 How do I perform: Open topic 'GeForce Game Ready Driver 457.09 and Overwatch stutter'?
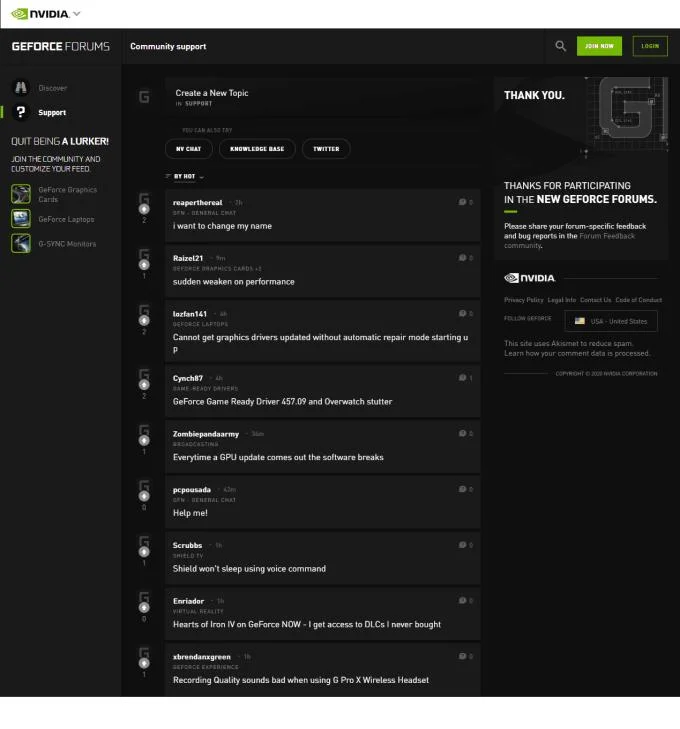pos(282,402)
